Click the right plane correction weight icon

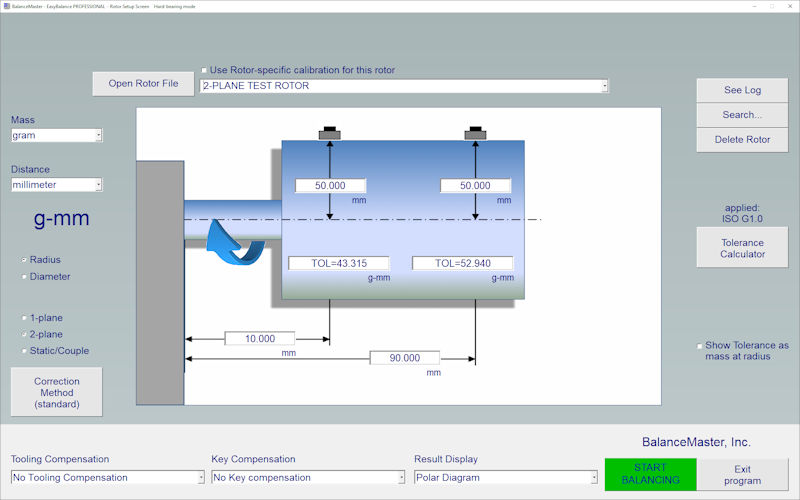pos(475,133)
